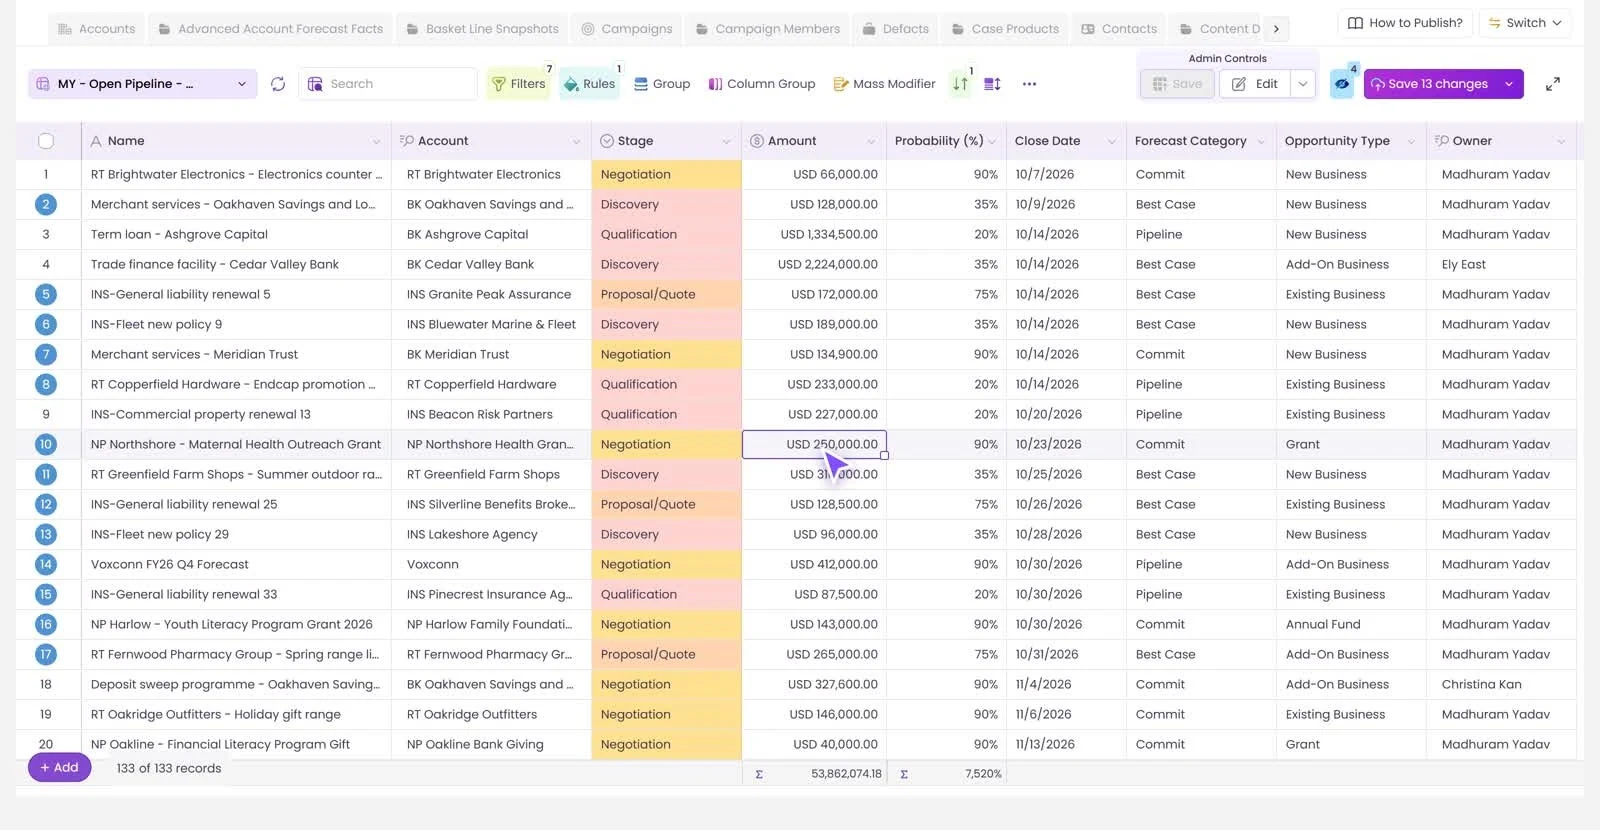Viewport: 1600px width, 830px height.
Task: Open the three-dot more options menu
Action: point(1029,84)
